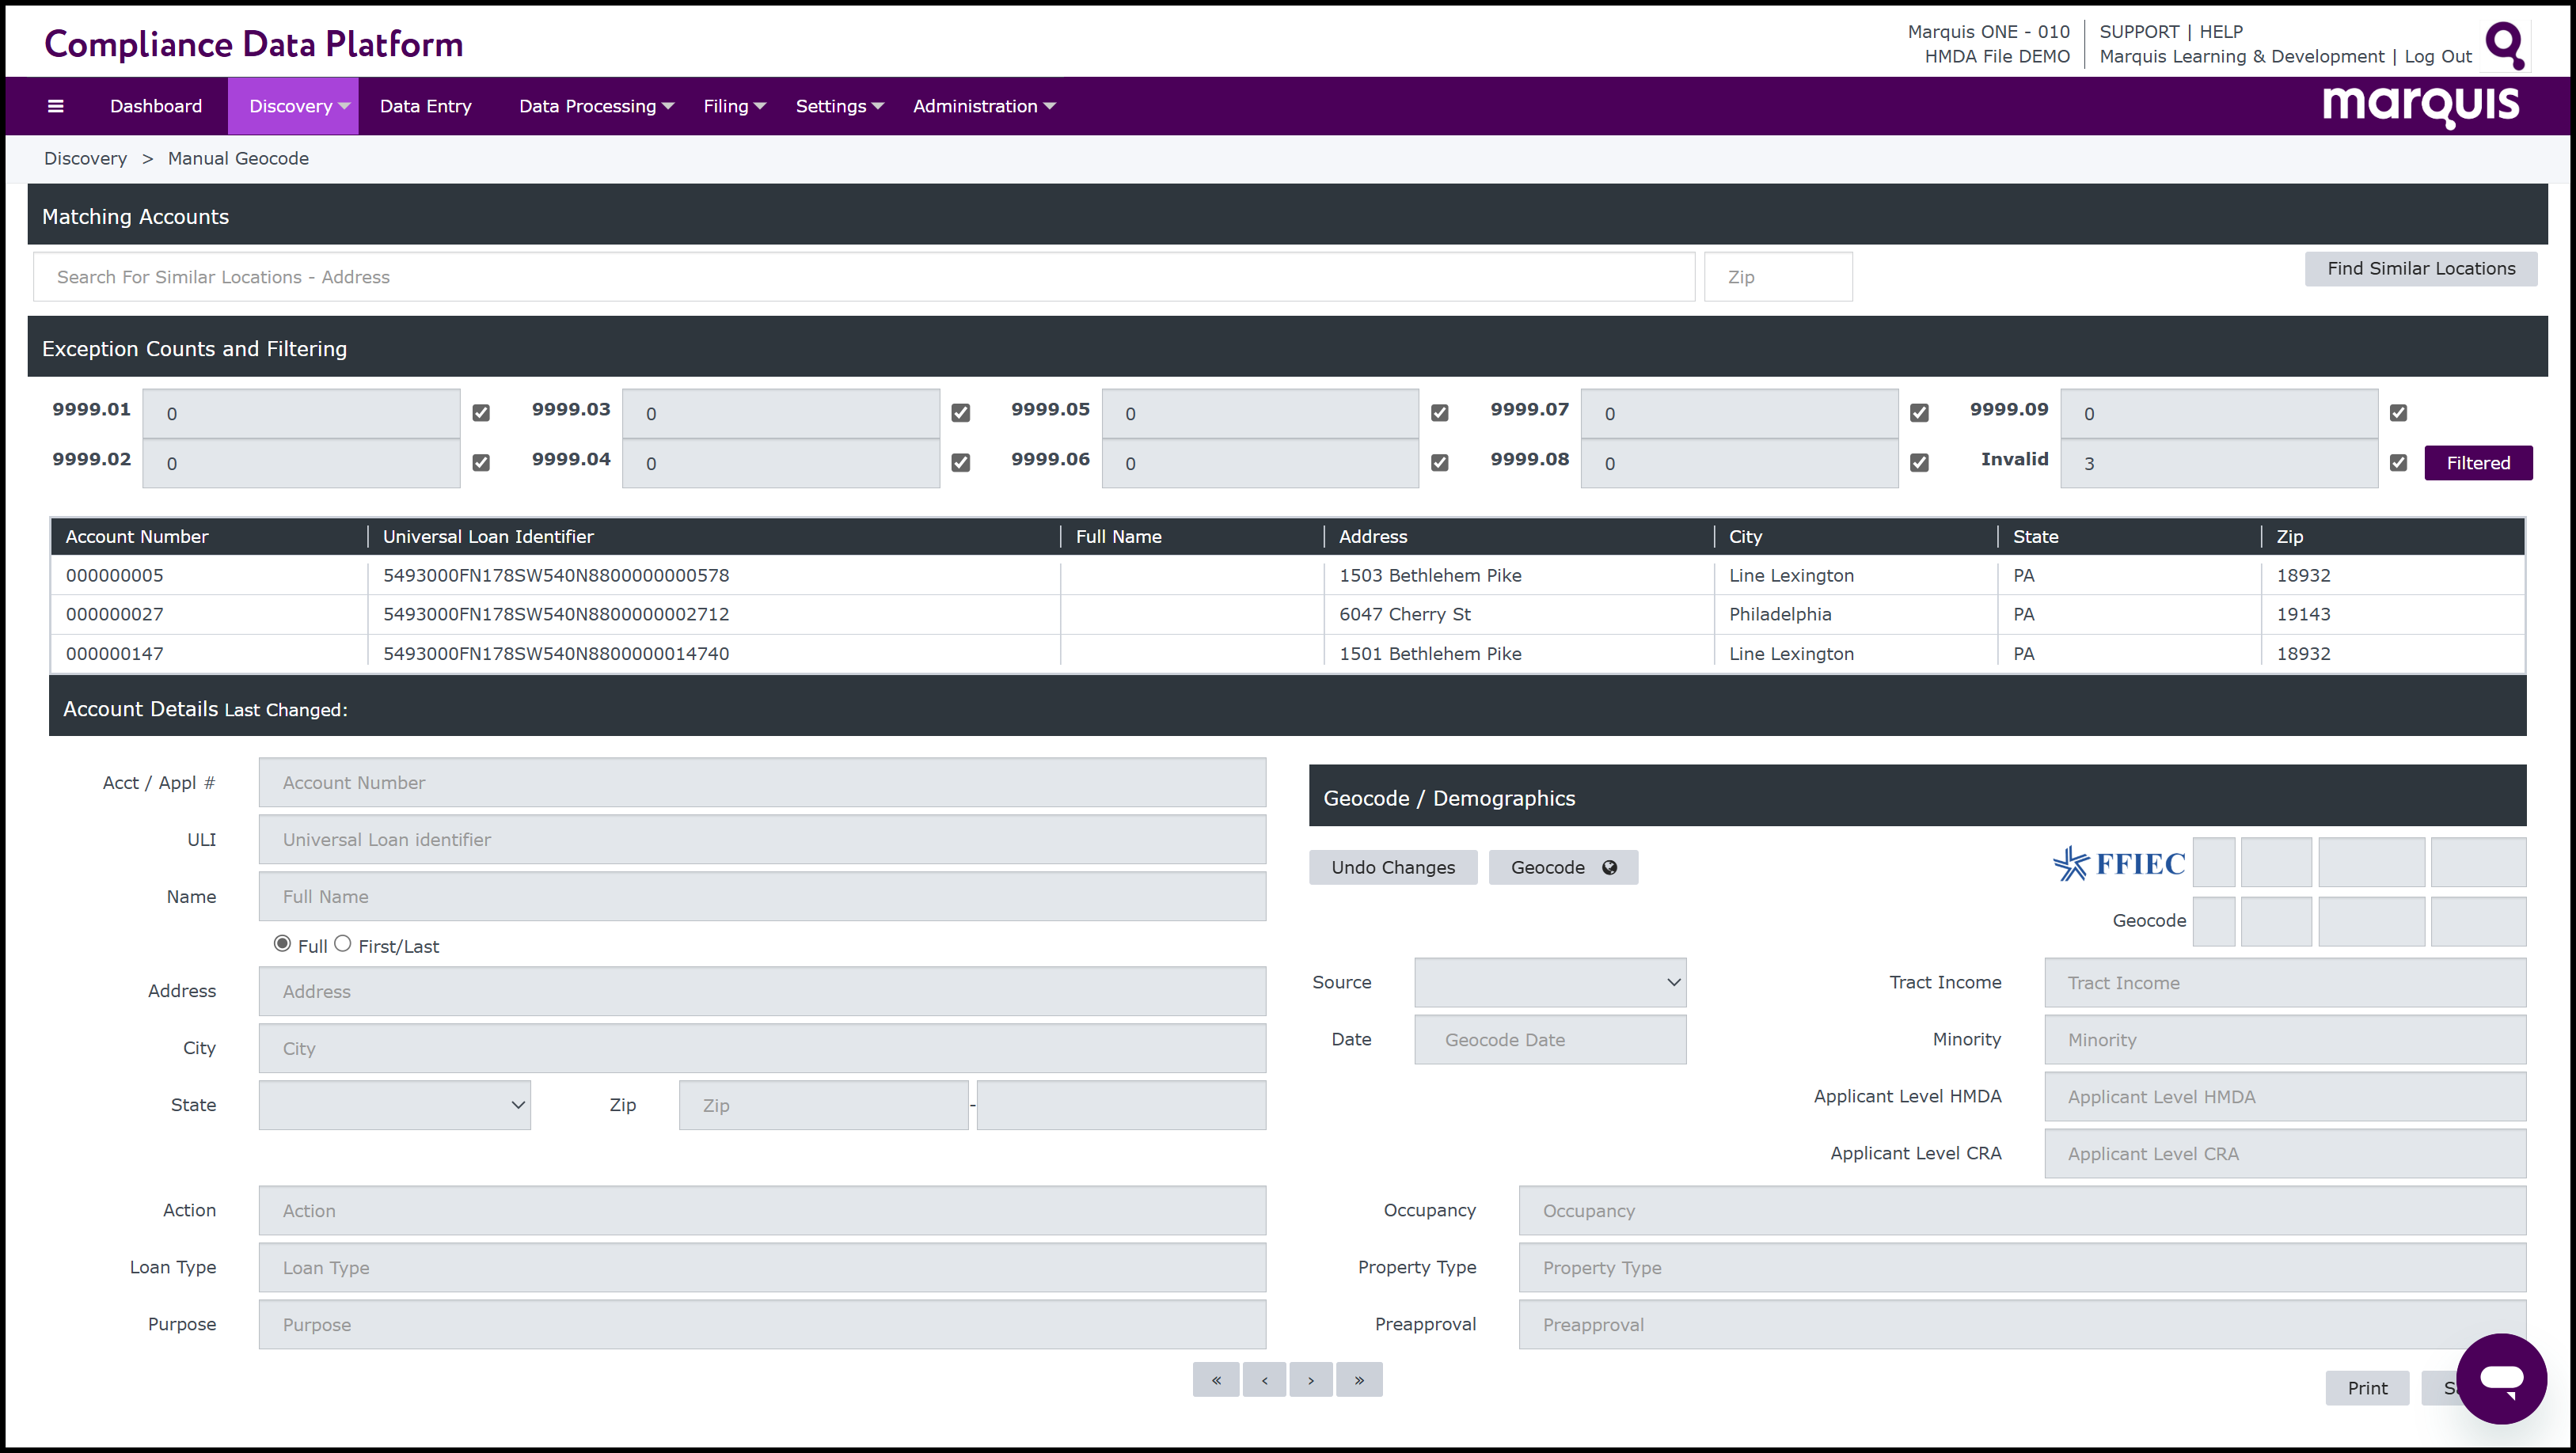Open the State dropdown
Image resolution: width=2576 pixels, height=1453 pixels.
(394, 1105)
